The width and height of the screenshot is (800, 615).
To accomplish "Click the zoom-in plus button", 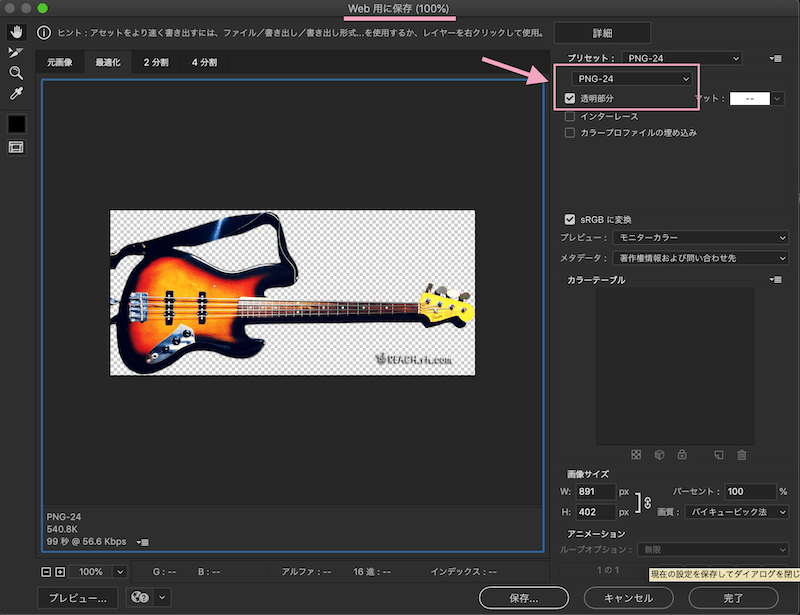I will pyautogui.click(x=60, y=571).
